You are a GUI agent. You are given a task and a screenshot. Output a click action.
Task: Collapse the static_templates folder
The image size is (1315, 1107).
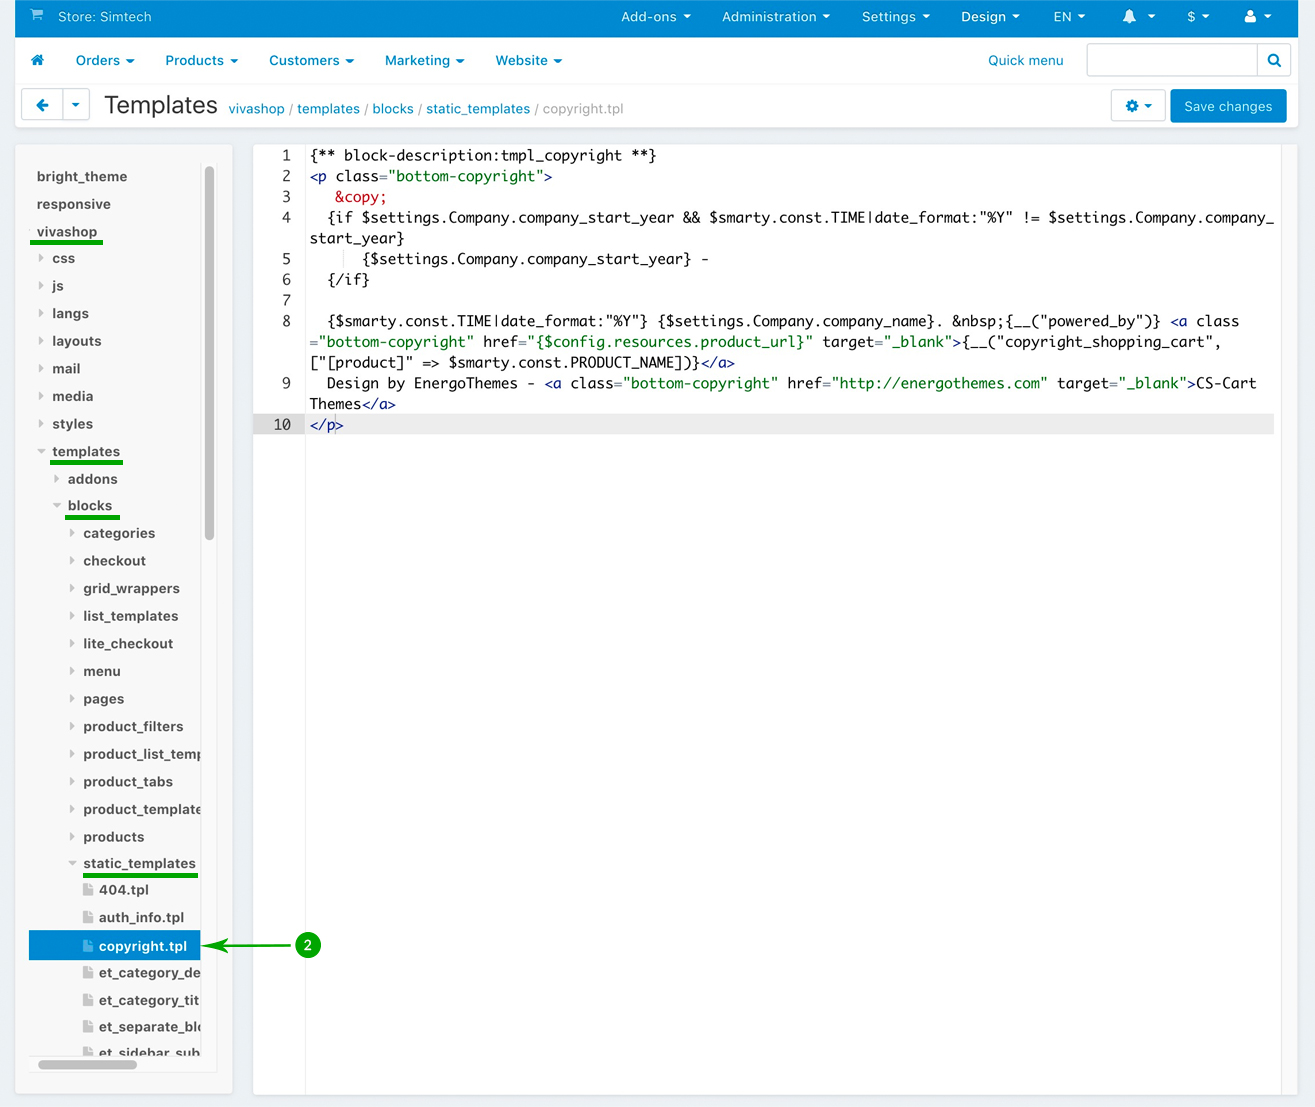click(139, 864)
